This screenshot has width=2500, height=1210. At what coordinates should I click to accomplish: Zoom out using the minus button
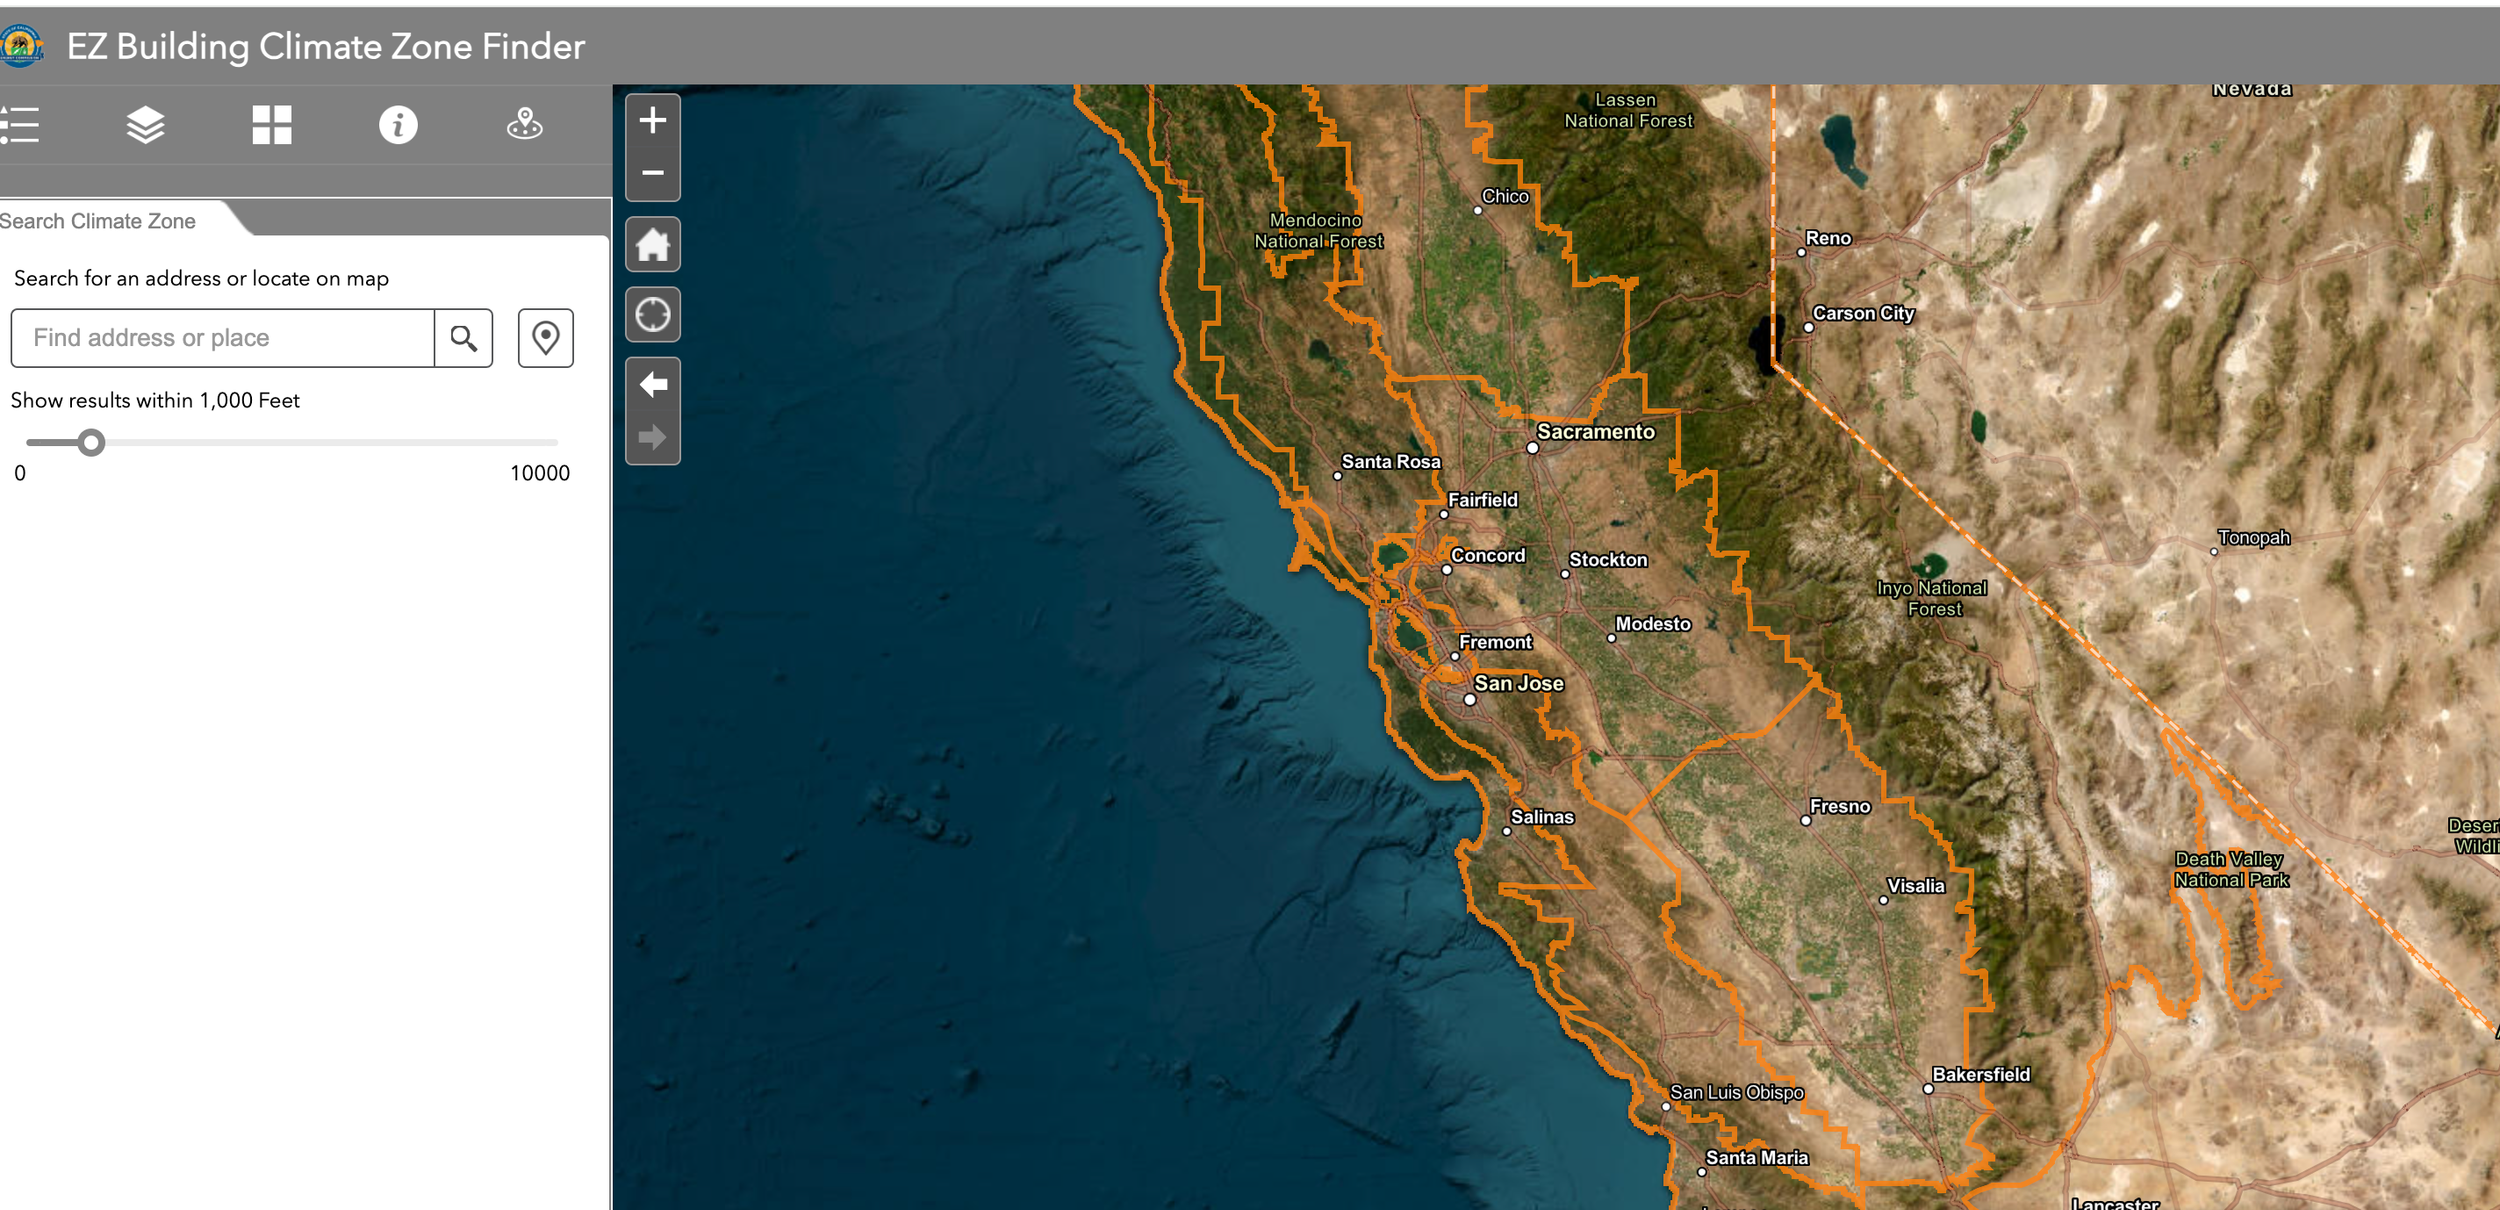(653, 172)
